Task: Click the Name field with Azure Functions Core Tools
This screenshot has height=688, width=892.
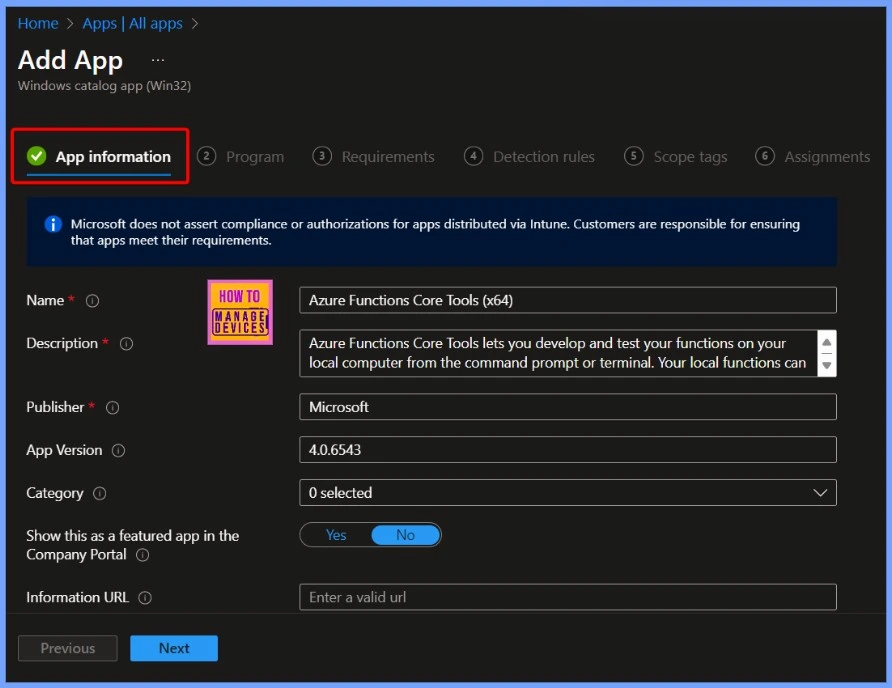Action: tap(568, 300)
